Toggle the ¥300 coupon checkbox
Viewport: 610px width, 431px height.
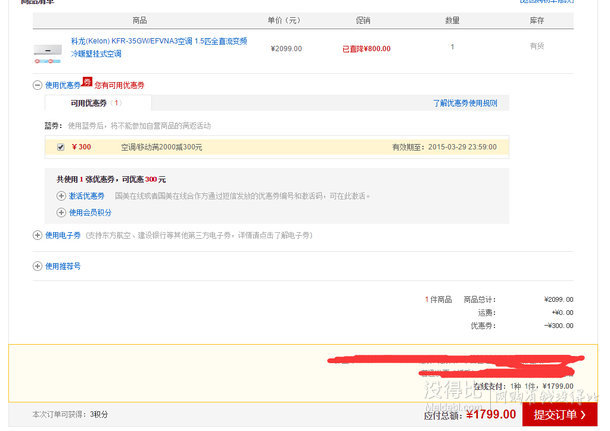[x=60, y=147]
